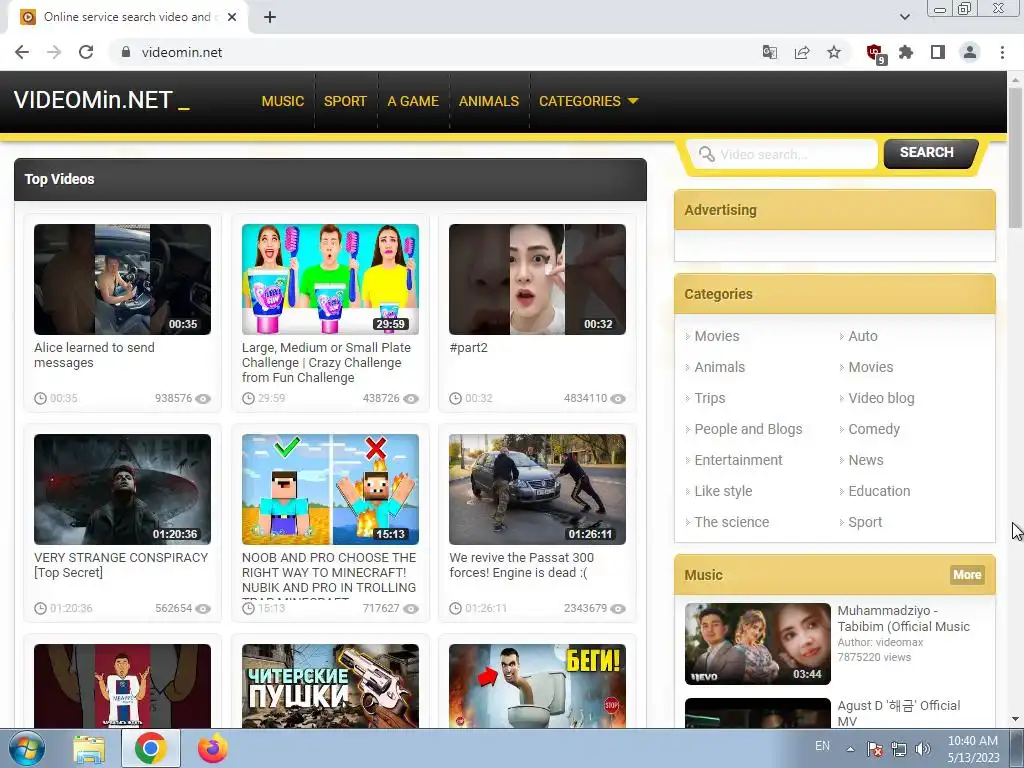The width and height of the screenshot is (1024, 768).
Task: Open the Auto category link
Action: (x=863, y=336)
